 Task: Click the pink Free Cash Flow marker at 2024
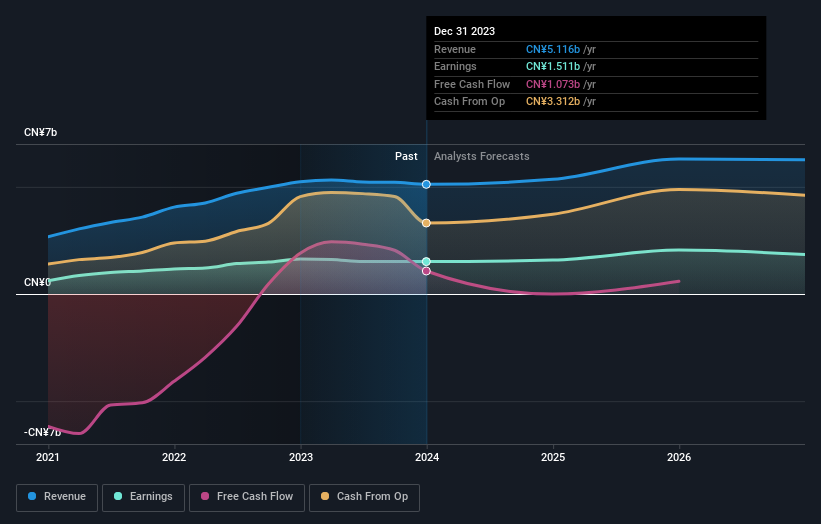pyautogui.click(x=426, y=271)
